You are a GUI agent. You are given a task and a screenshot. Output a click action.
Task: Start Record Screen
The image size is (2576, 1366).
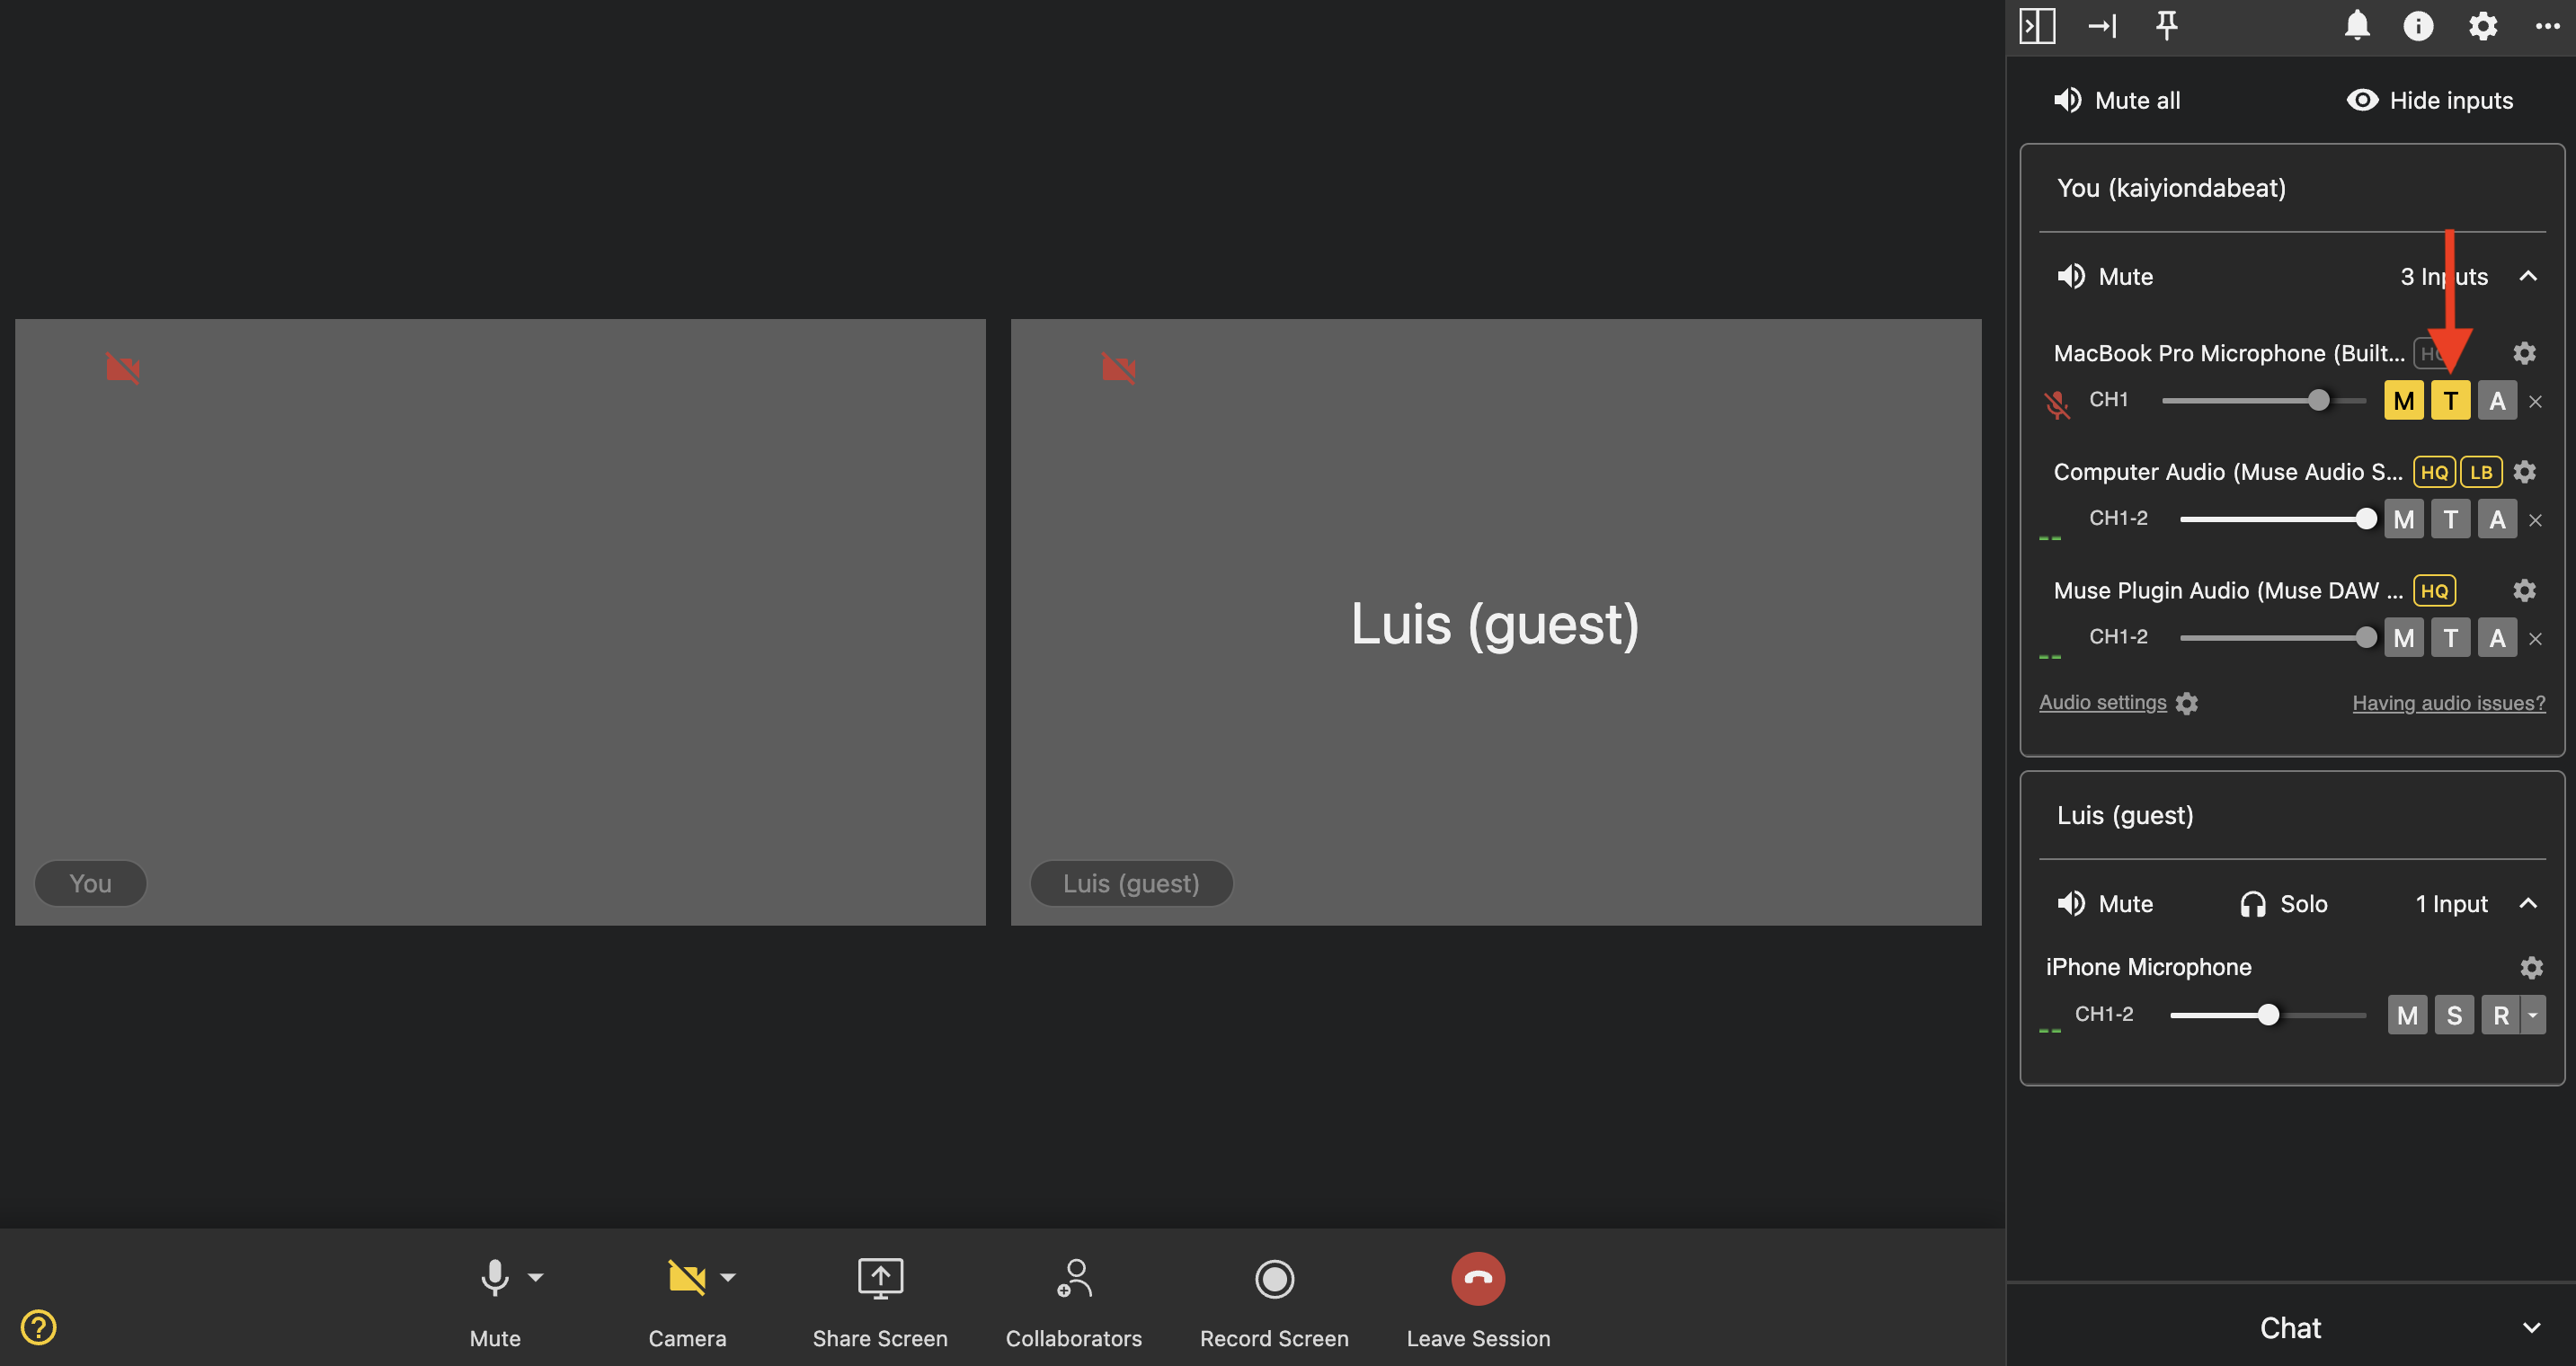(x=1274, y=1302)
